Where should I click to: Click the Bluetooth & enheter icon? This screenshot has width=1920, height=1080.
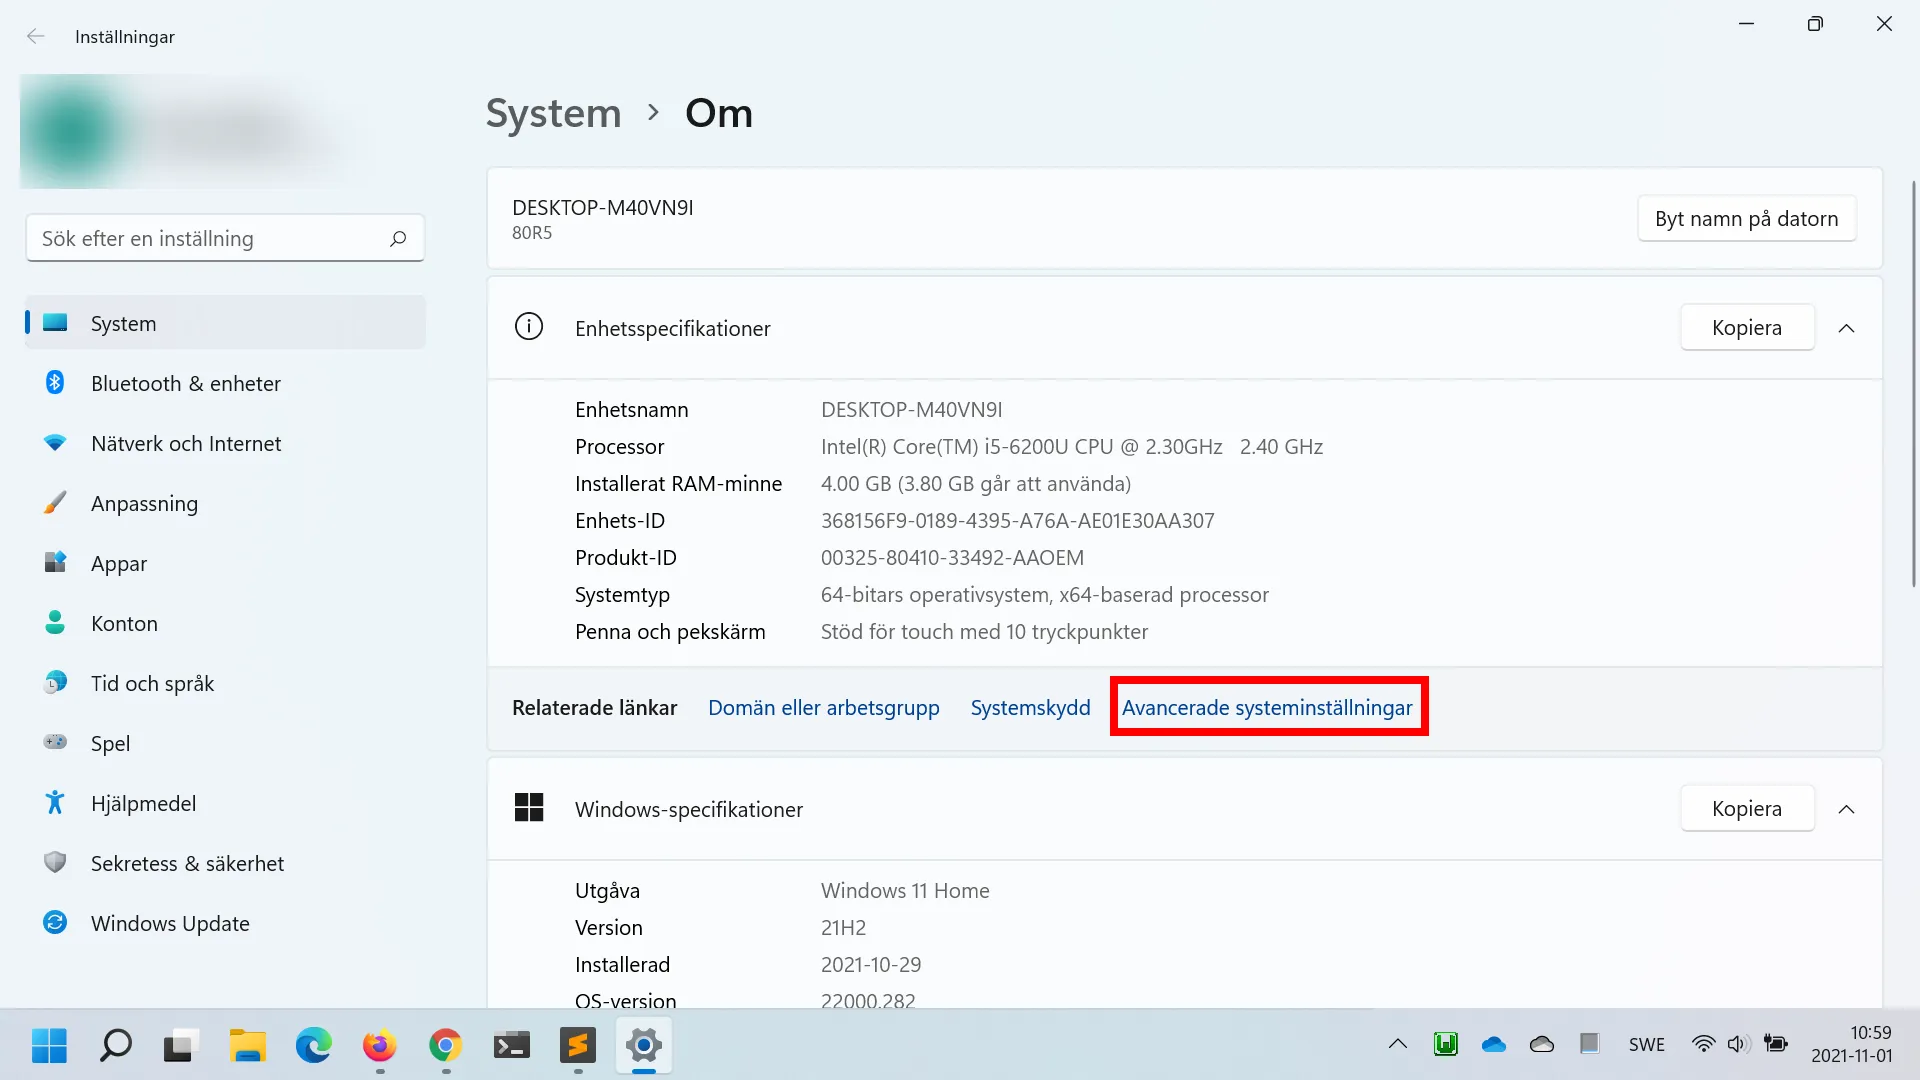point(55,383)
